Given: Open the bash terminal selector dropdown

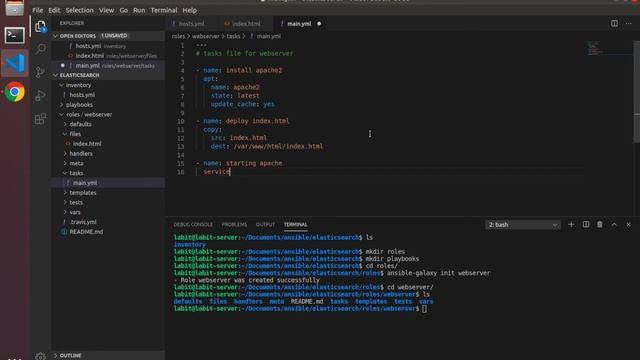Looking at the screenshot, I should pos(522,225).
